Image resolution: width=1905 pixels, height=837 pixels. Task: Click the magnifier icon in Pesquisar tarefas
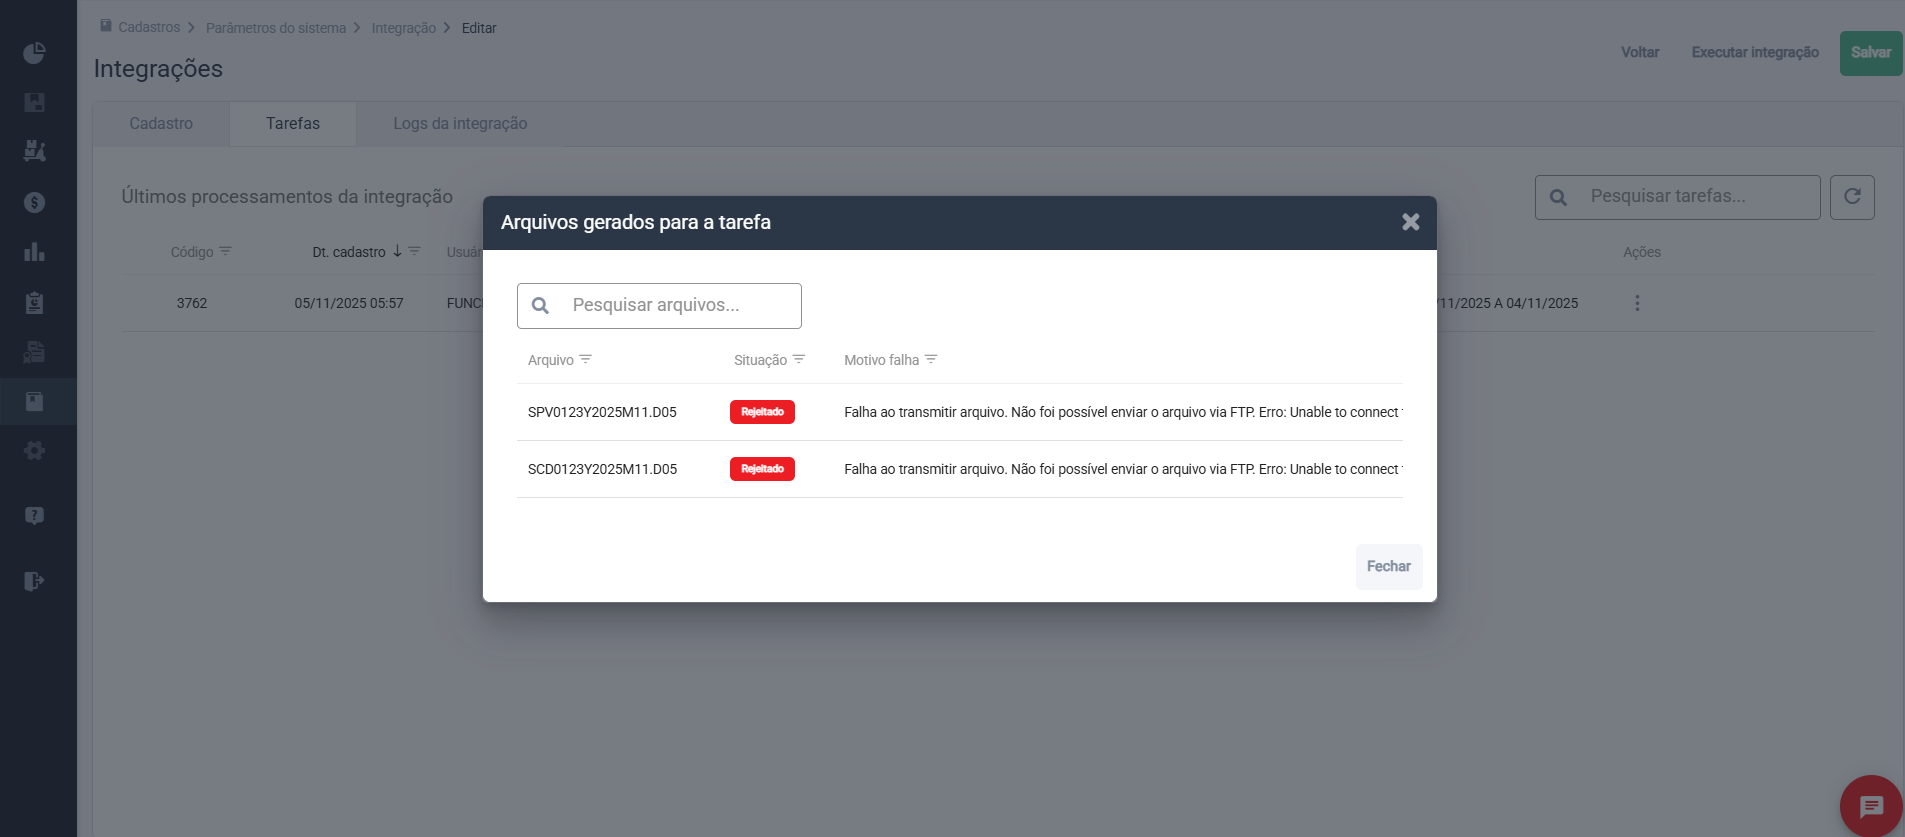[1558, 198]
